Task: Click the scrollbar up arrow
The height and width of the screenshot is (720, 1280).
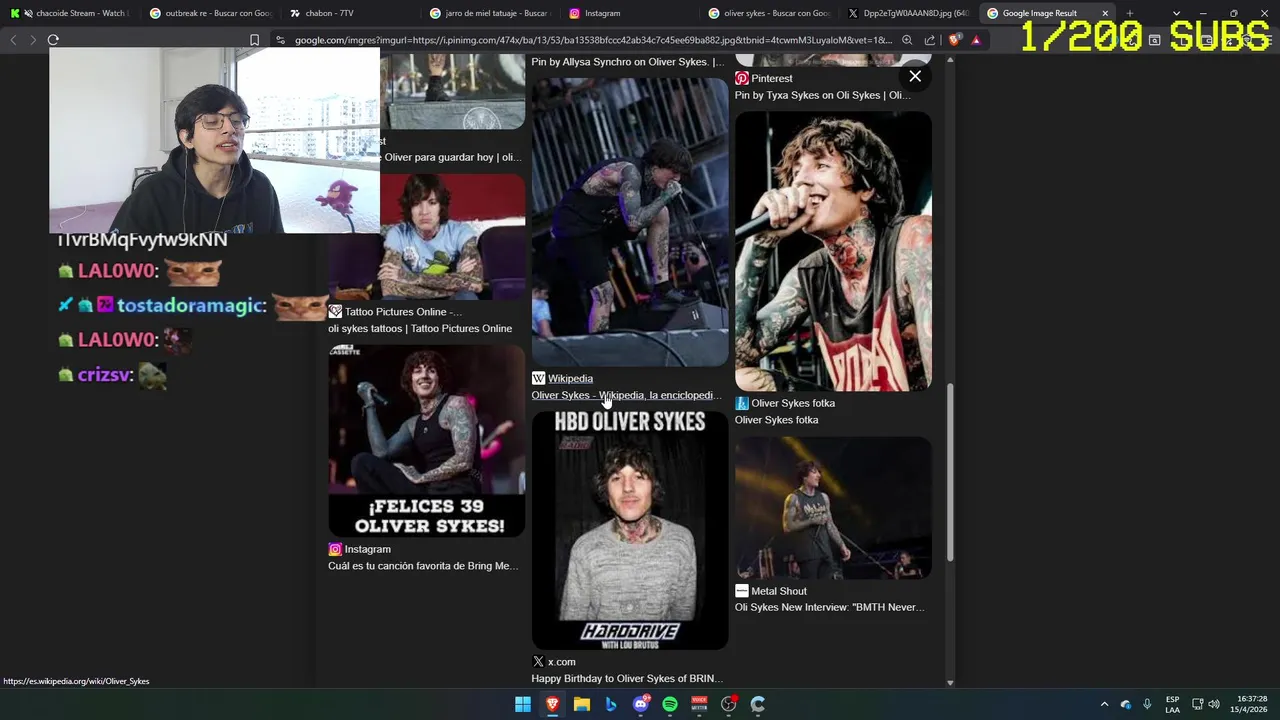Action: (x=950, y=60)
